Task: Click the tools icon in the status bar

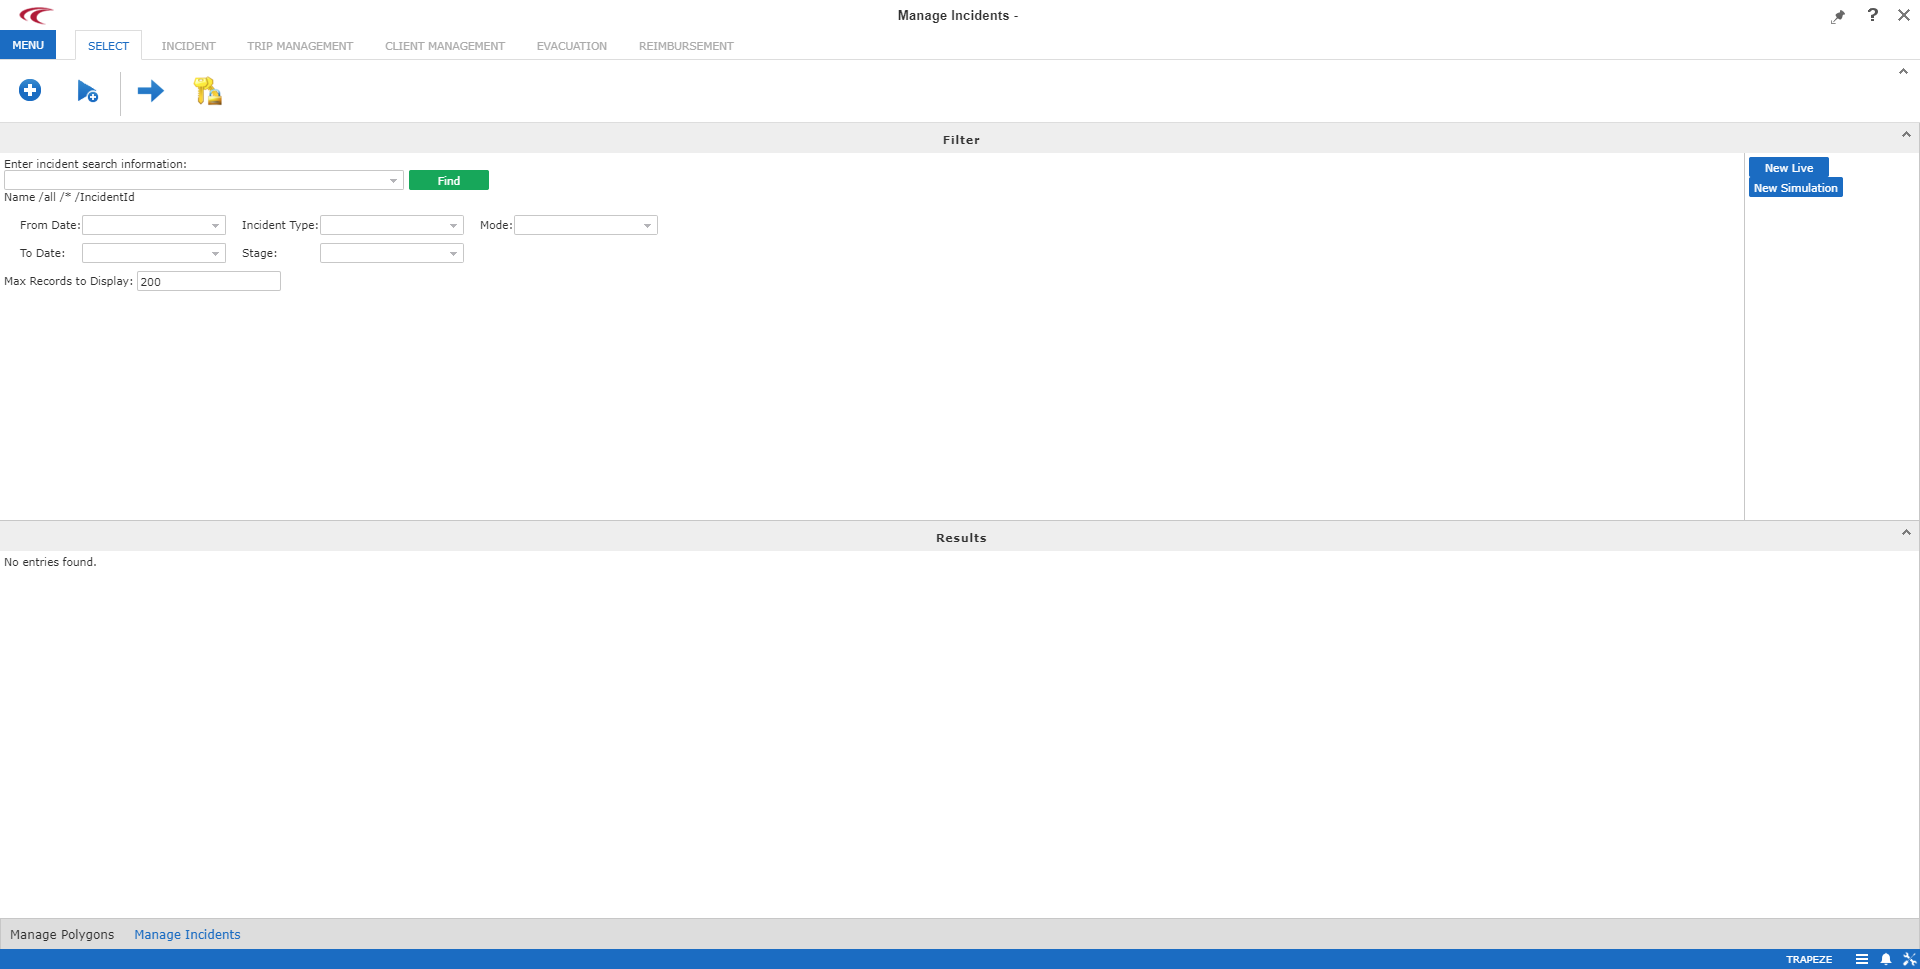Action: pyautogui.click(x=1909, y=959)
